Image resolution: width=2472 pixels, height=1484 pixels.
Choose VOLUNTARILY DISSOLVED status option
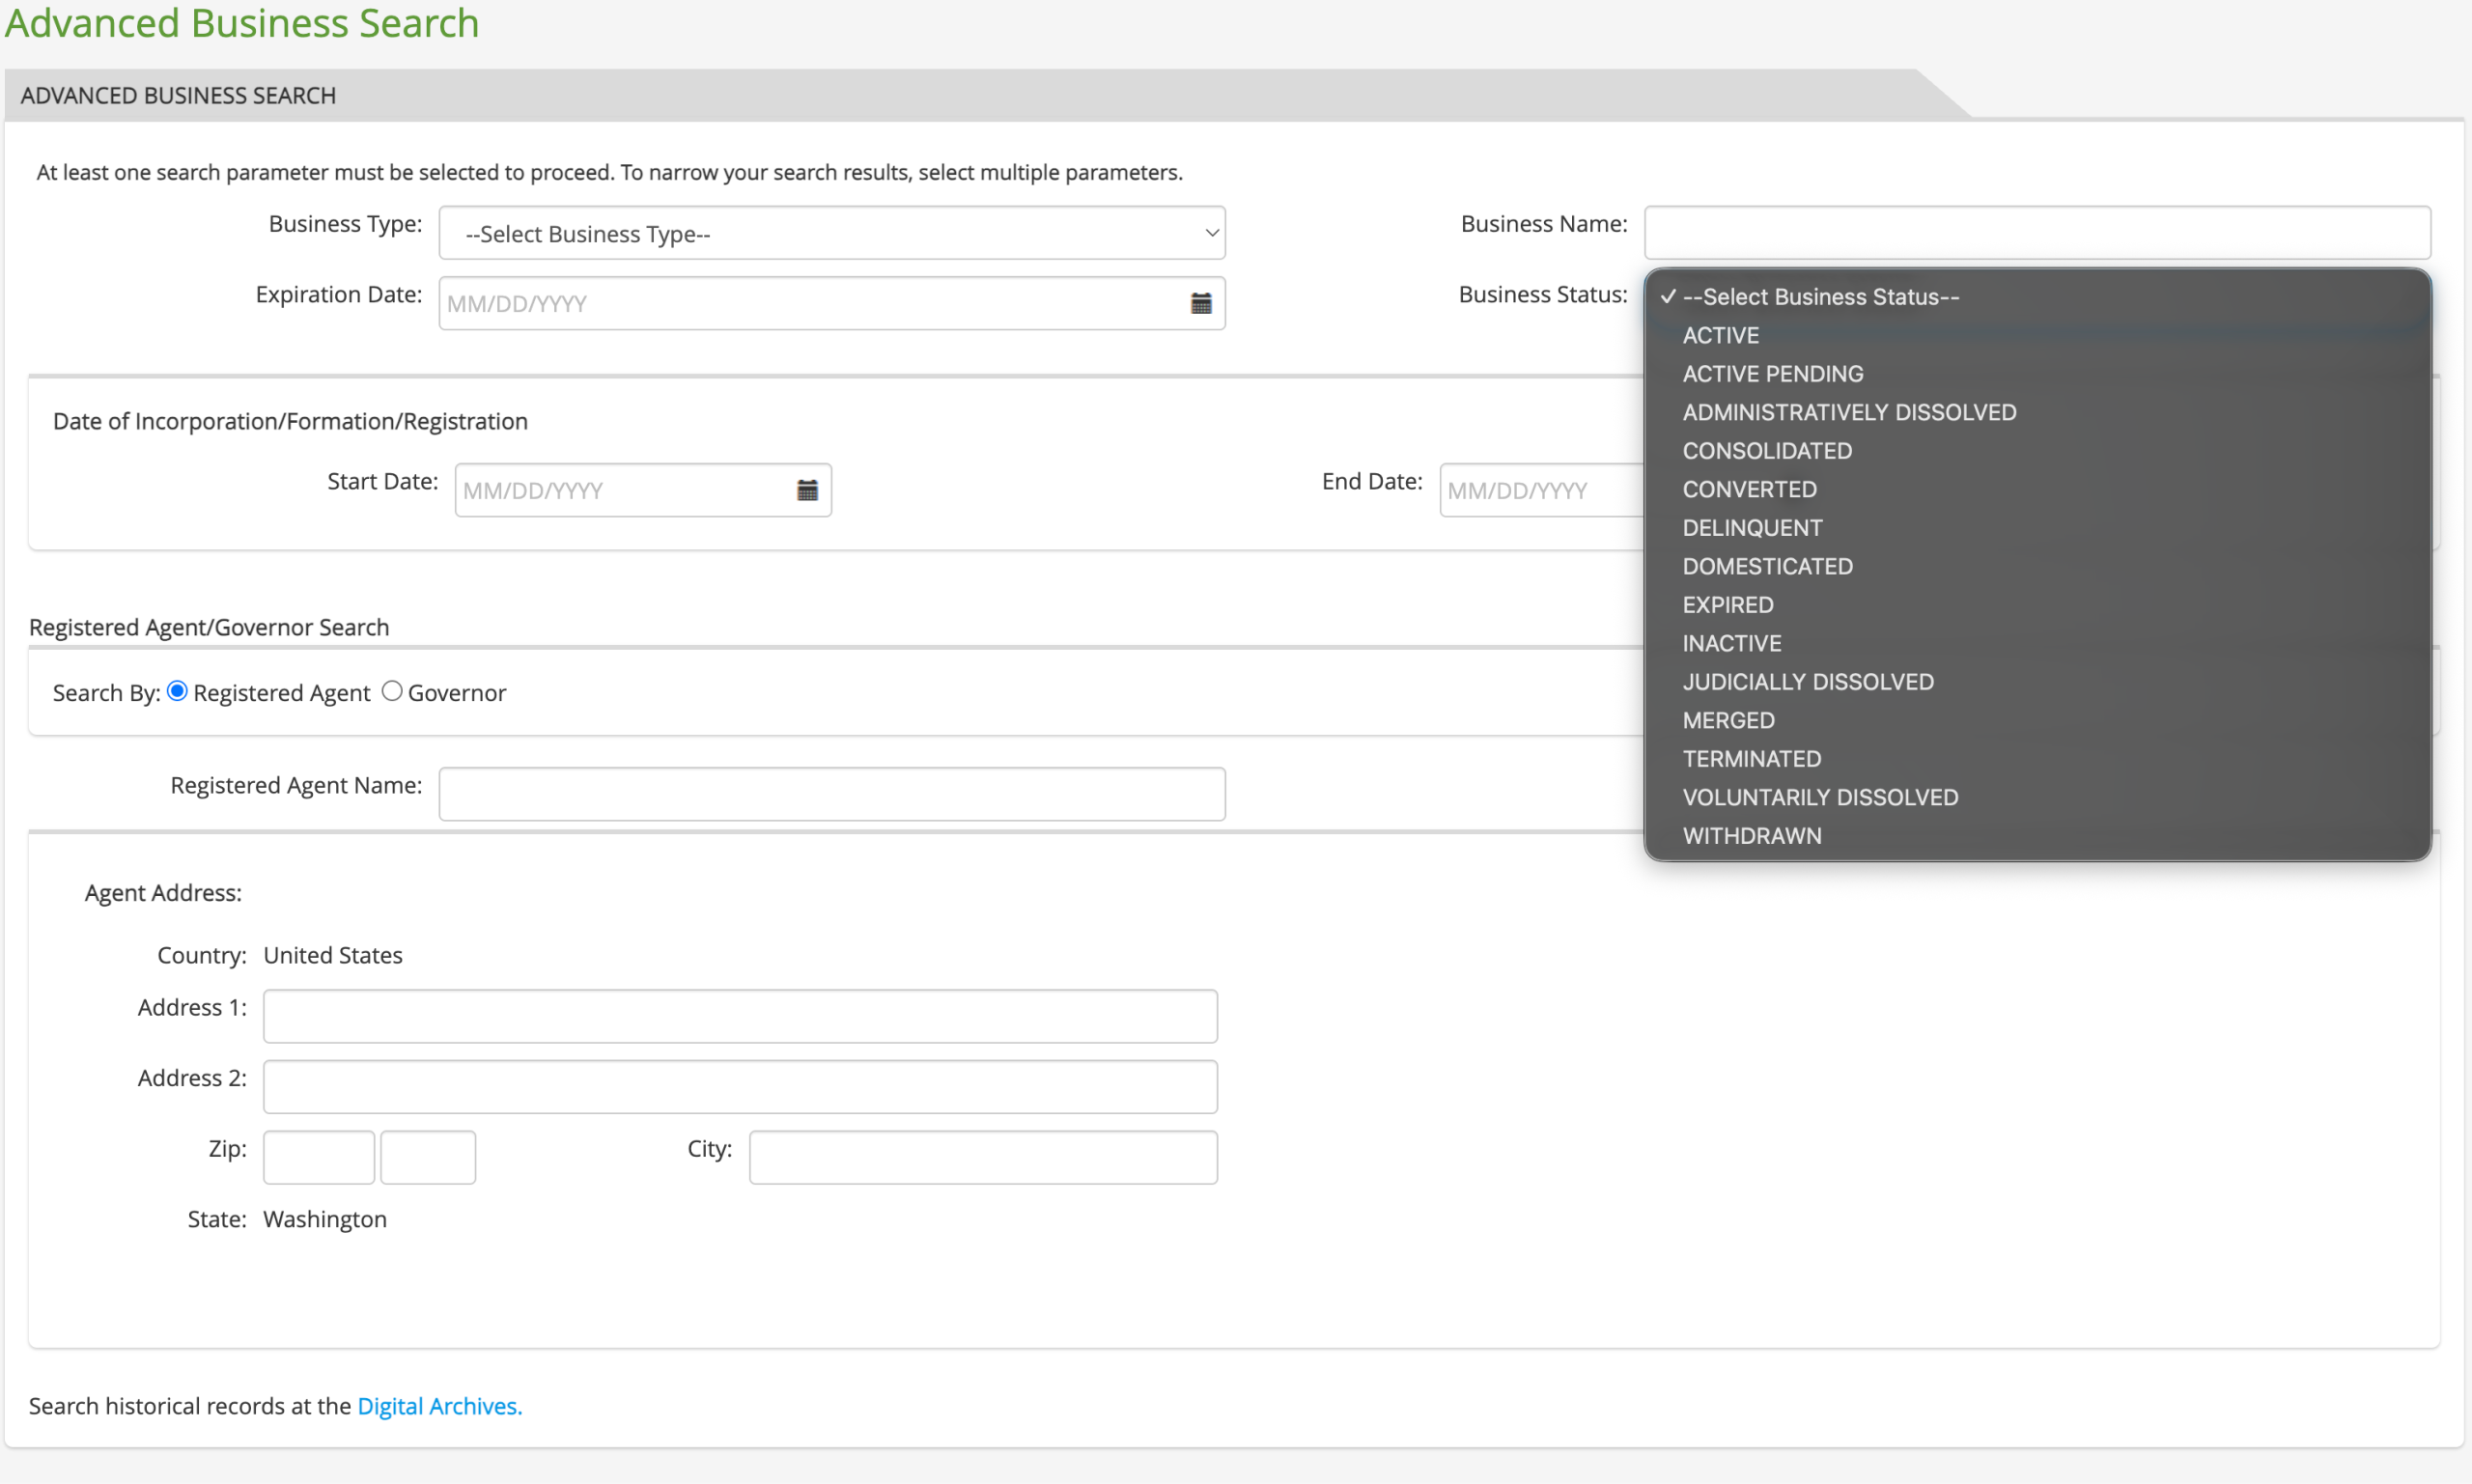2037,797
